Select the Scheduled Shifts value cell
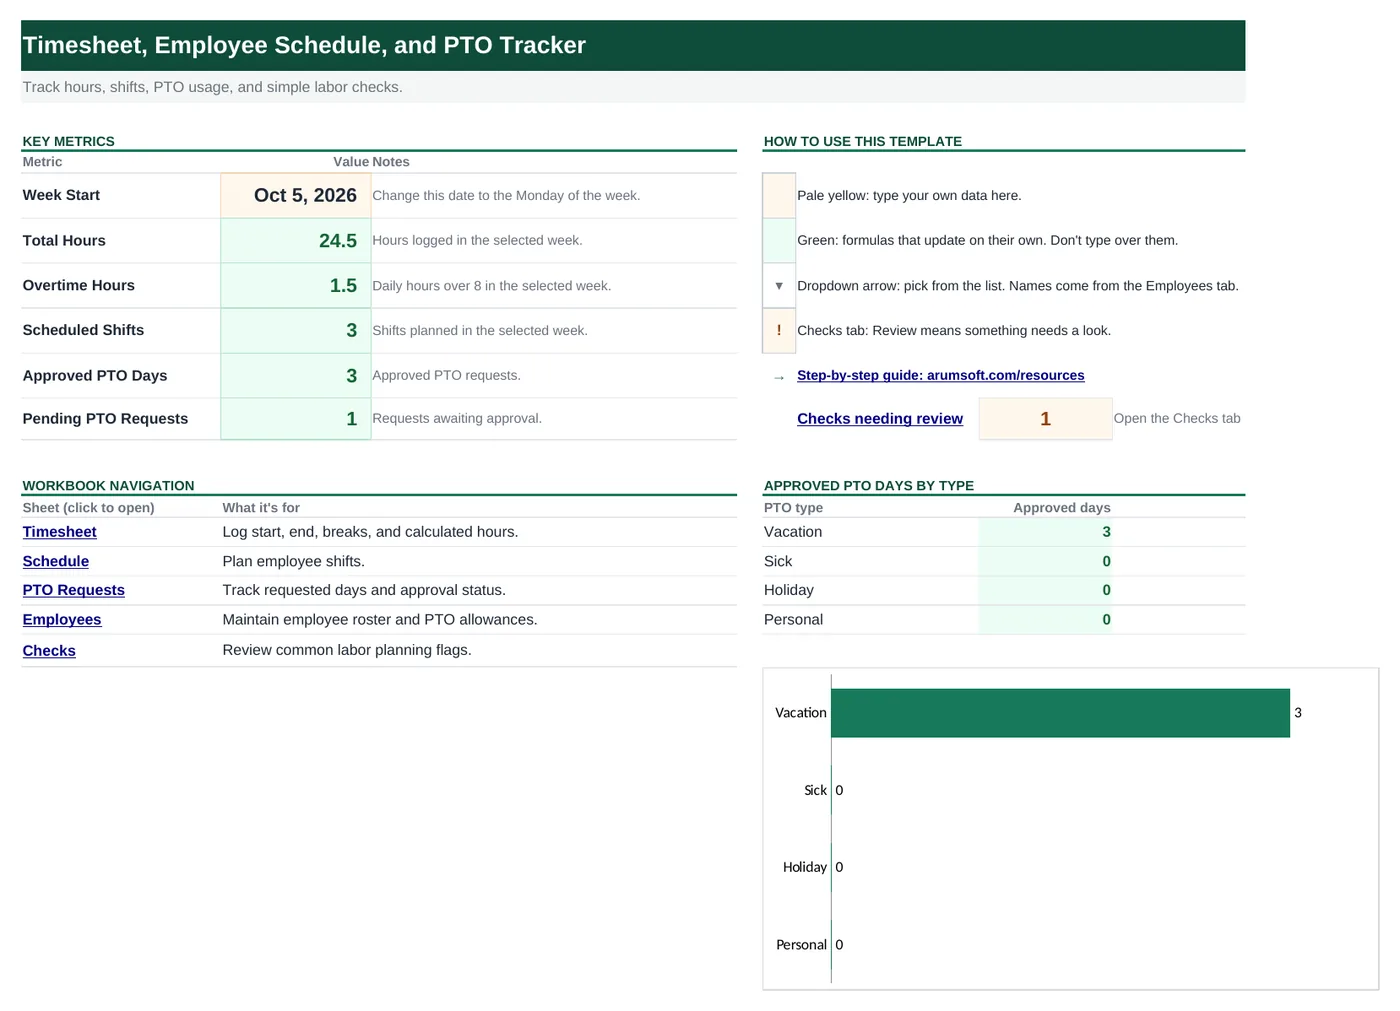Viewport: 1400px width, 1011px height. [295, 330]
